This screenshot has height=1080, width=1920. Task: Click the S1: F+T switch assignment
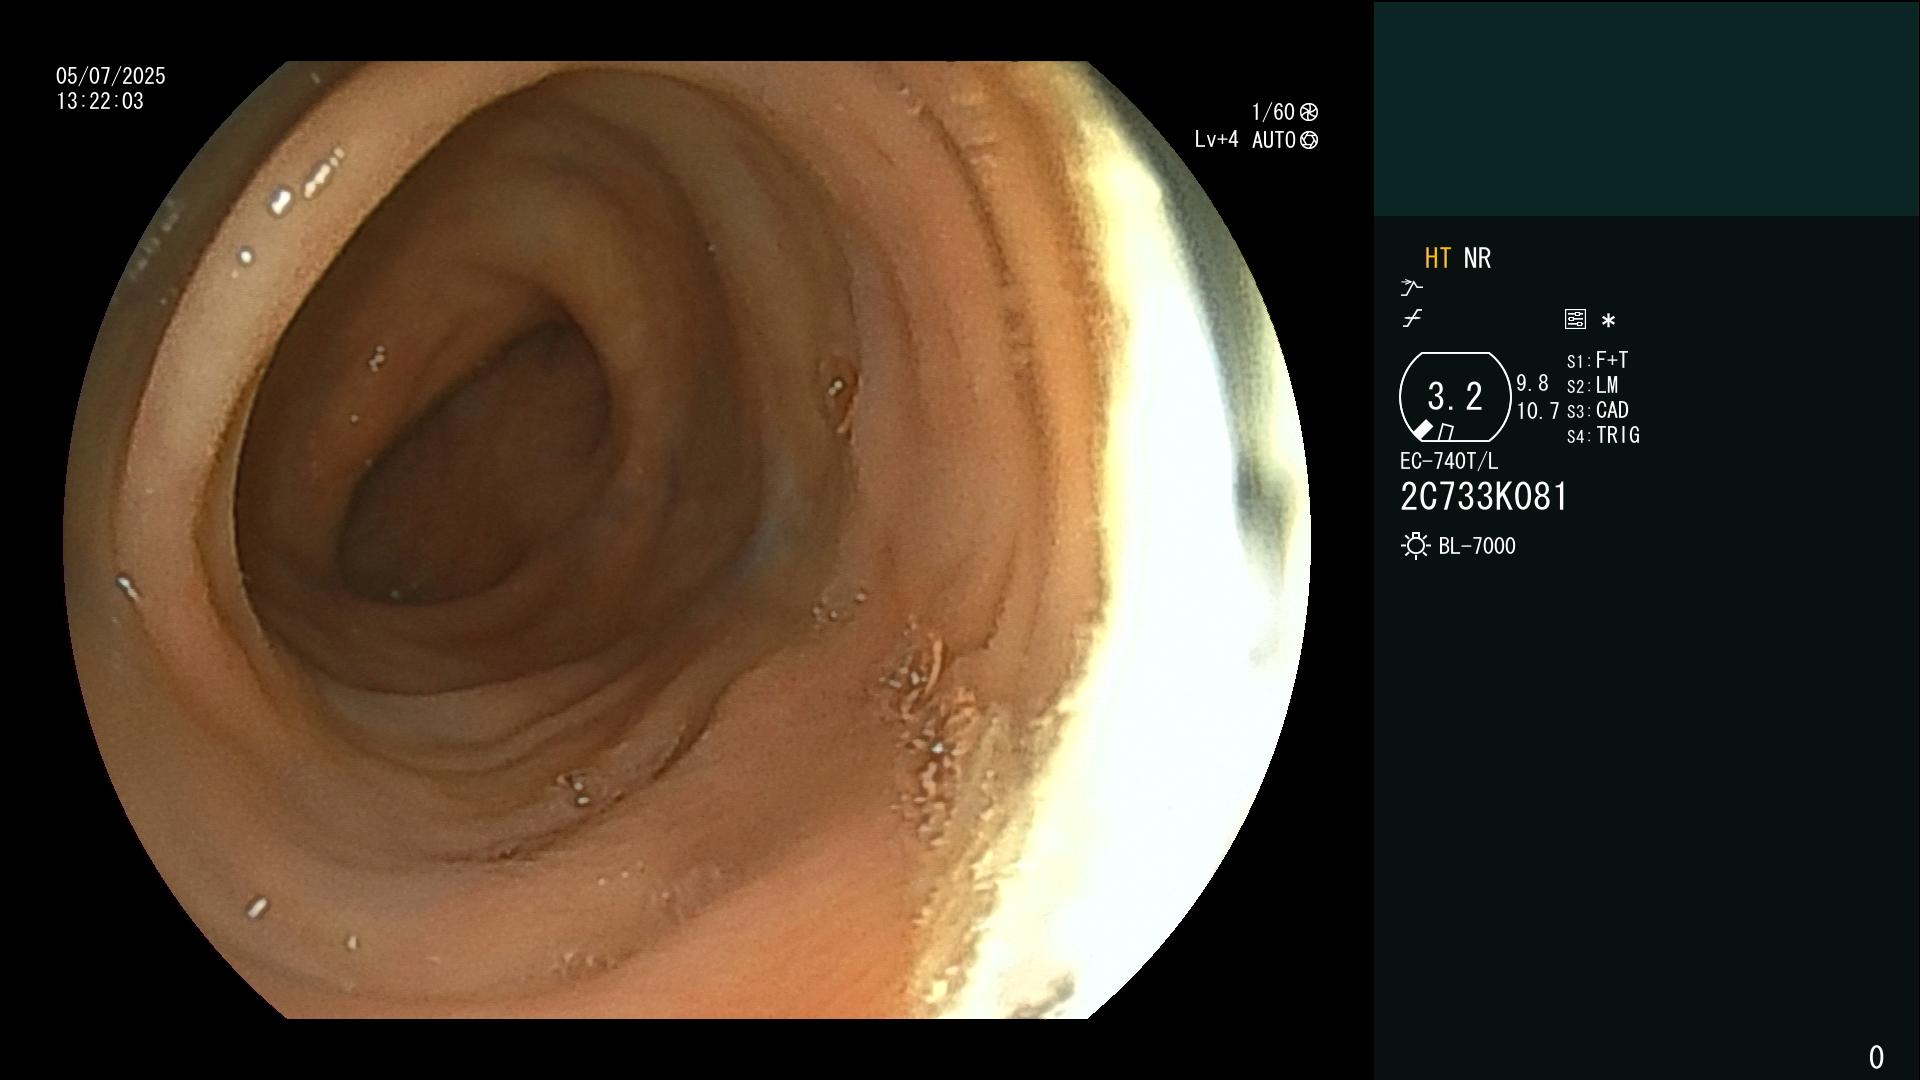click(1597, 360)
